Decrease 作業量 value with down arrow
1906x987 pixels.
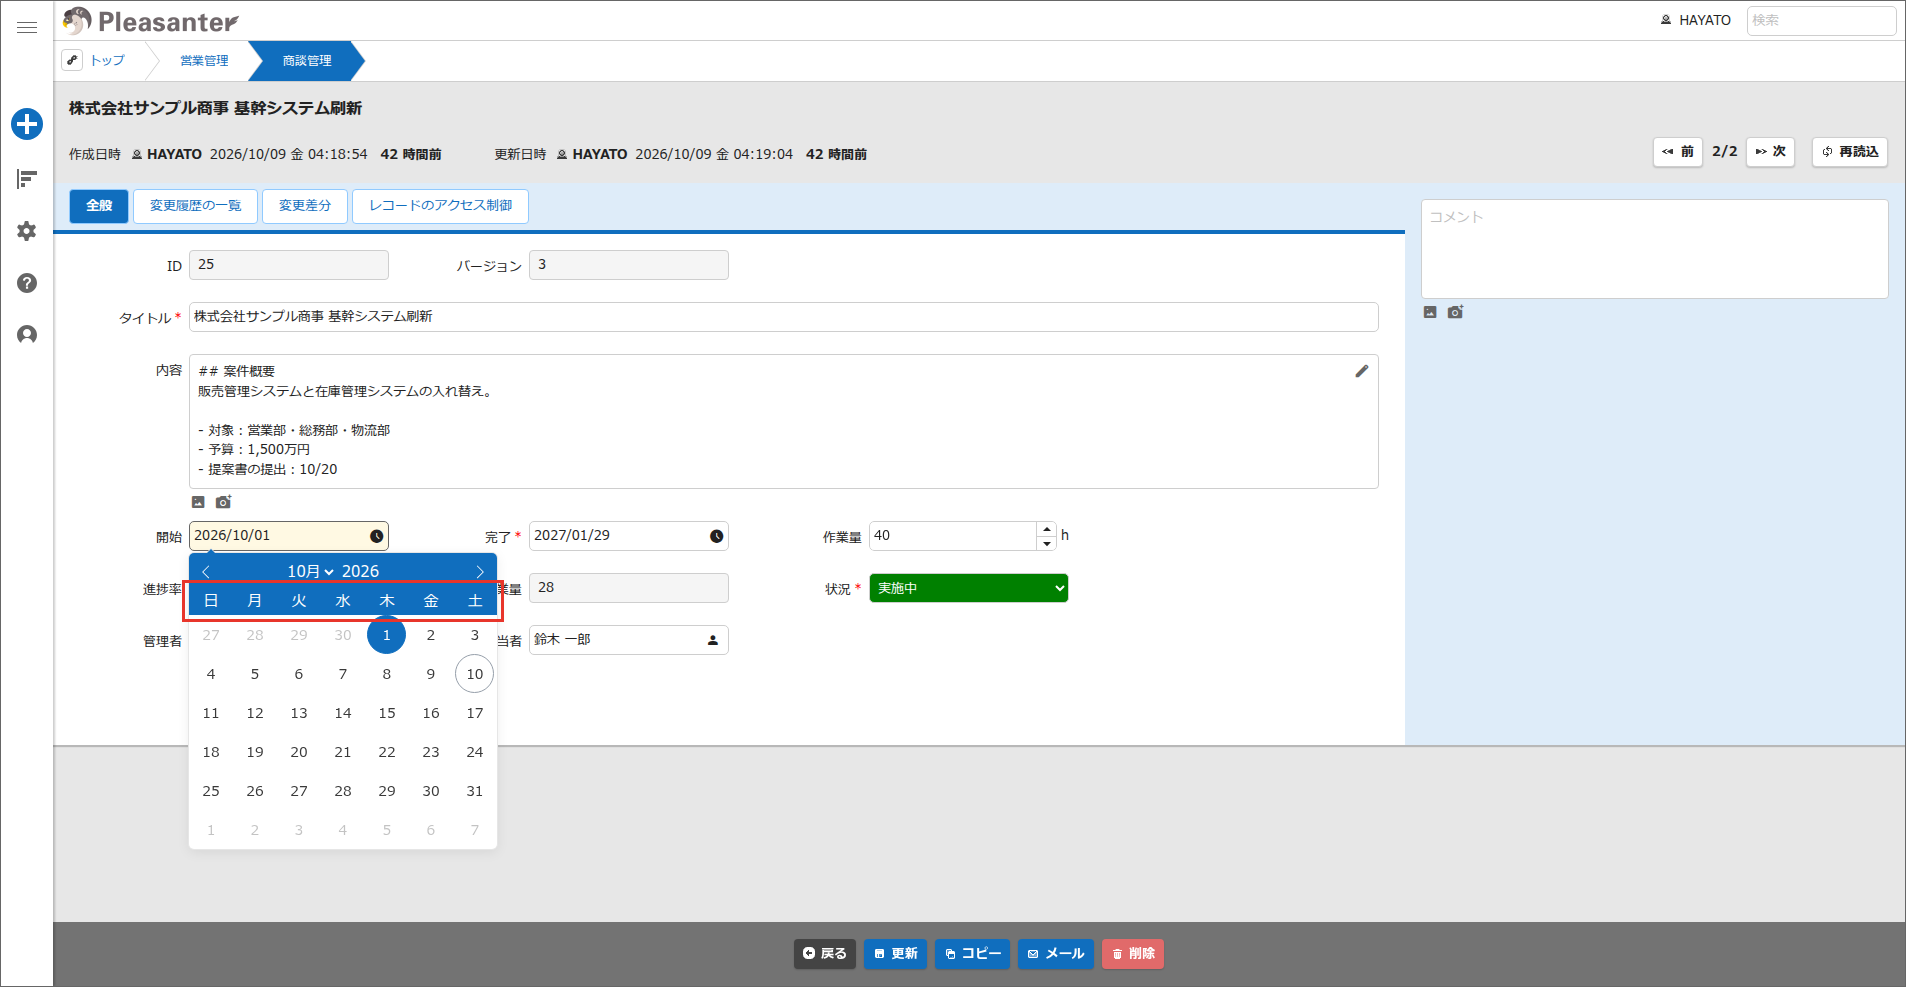point(1047,543)
